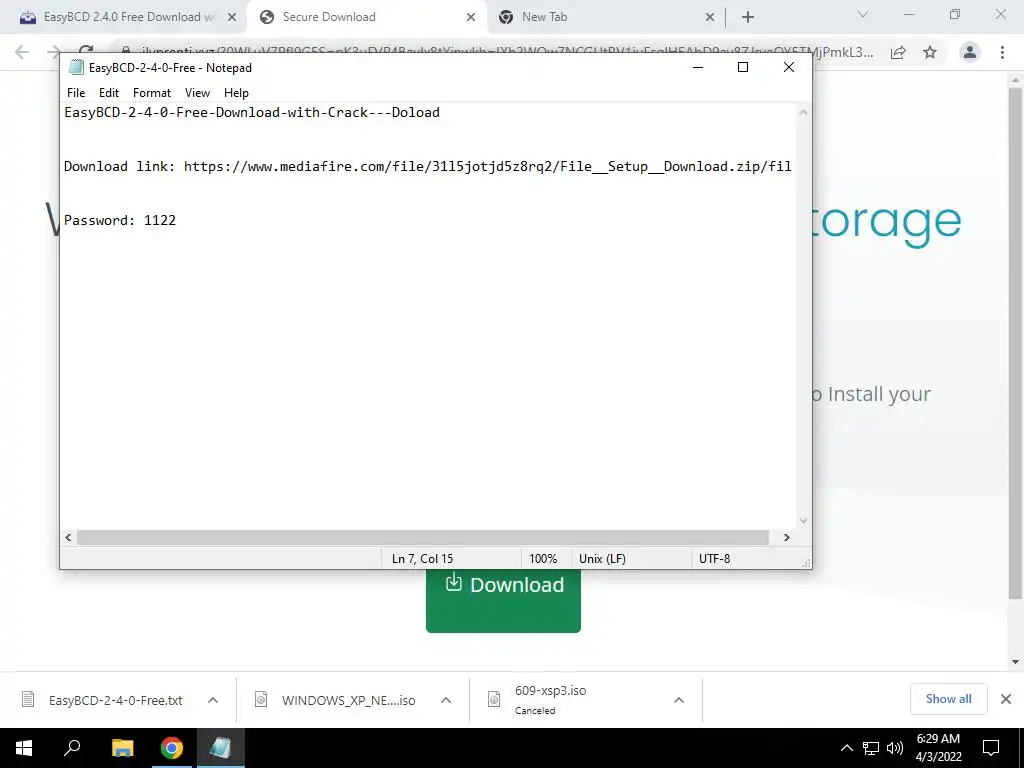
Task: Expand options chevron for 609-xsp3.iso download
Action: pos(679,700)
